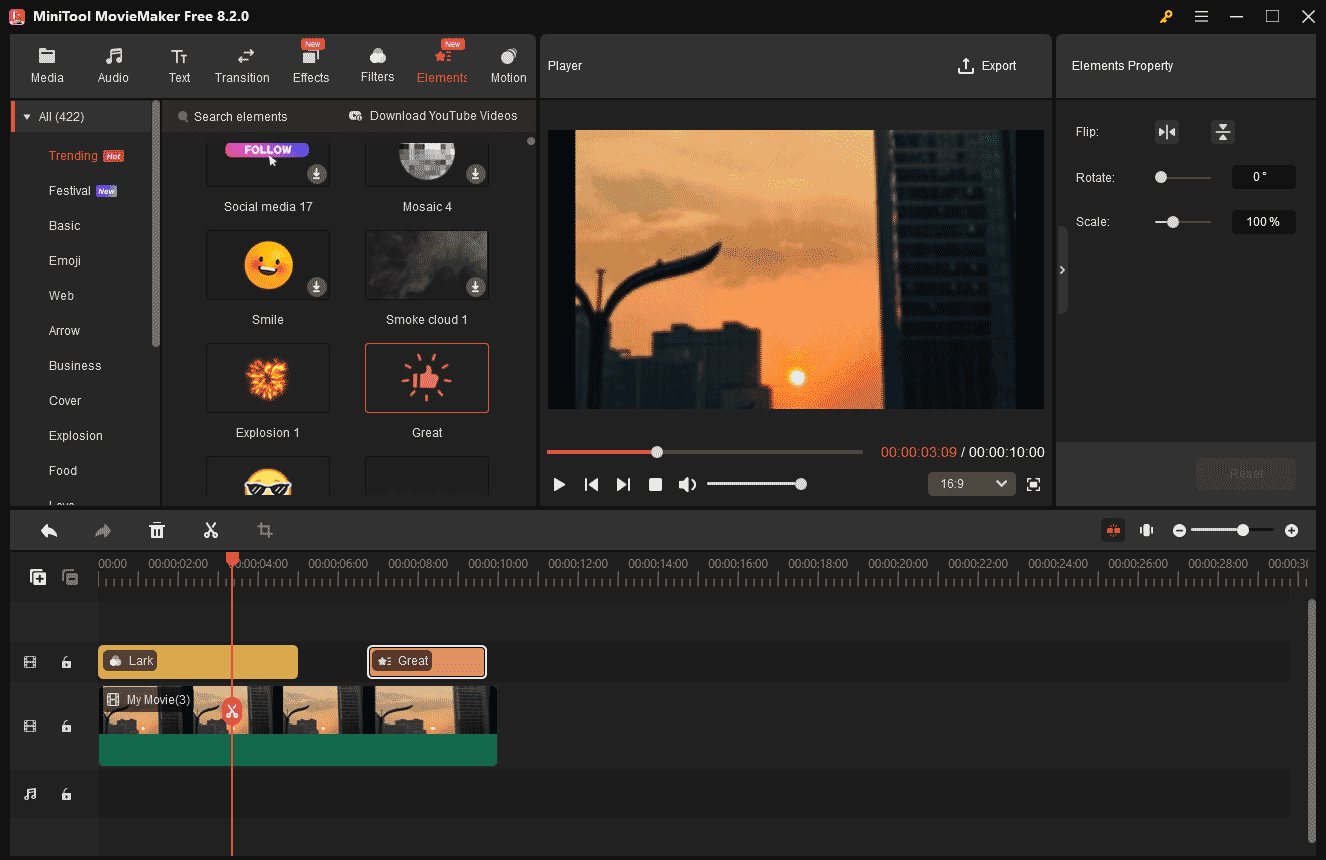Stop the playback
This screenshot has height=860, width=1326.
(x=655, y=484)
